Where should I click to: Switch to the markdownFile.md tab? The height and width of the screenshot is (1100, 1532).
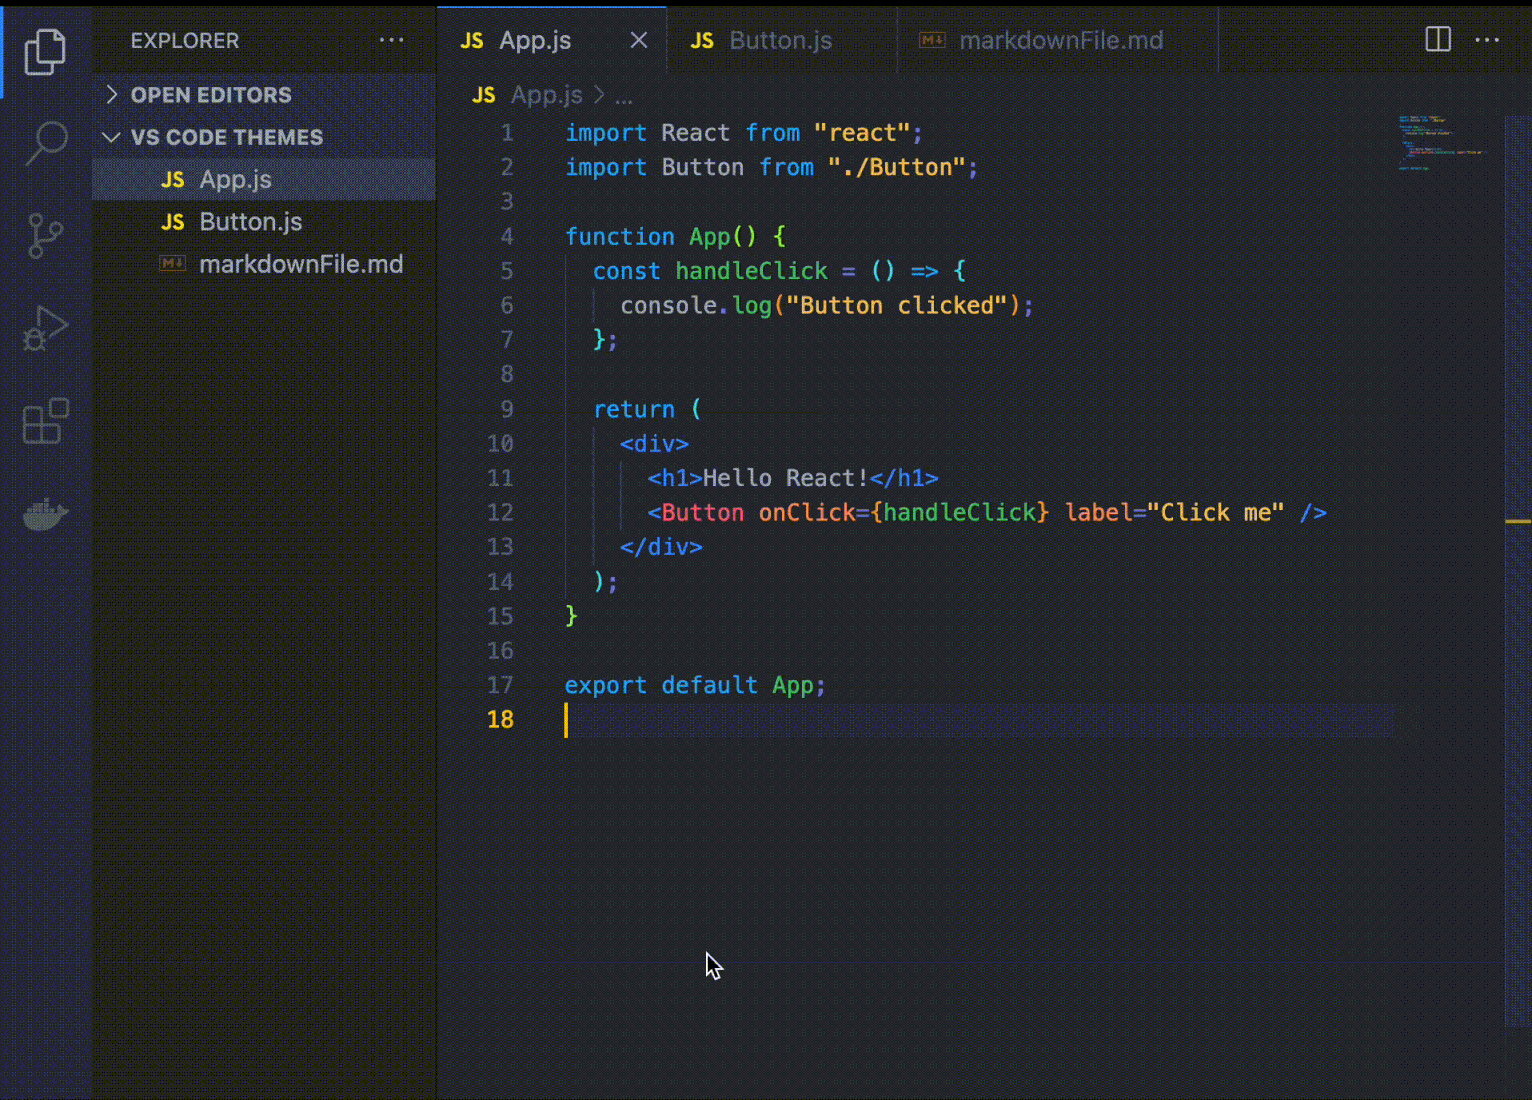pos(1060,40)
